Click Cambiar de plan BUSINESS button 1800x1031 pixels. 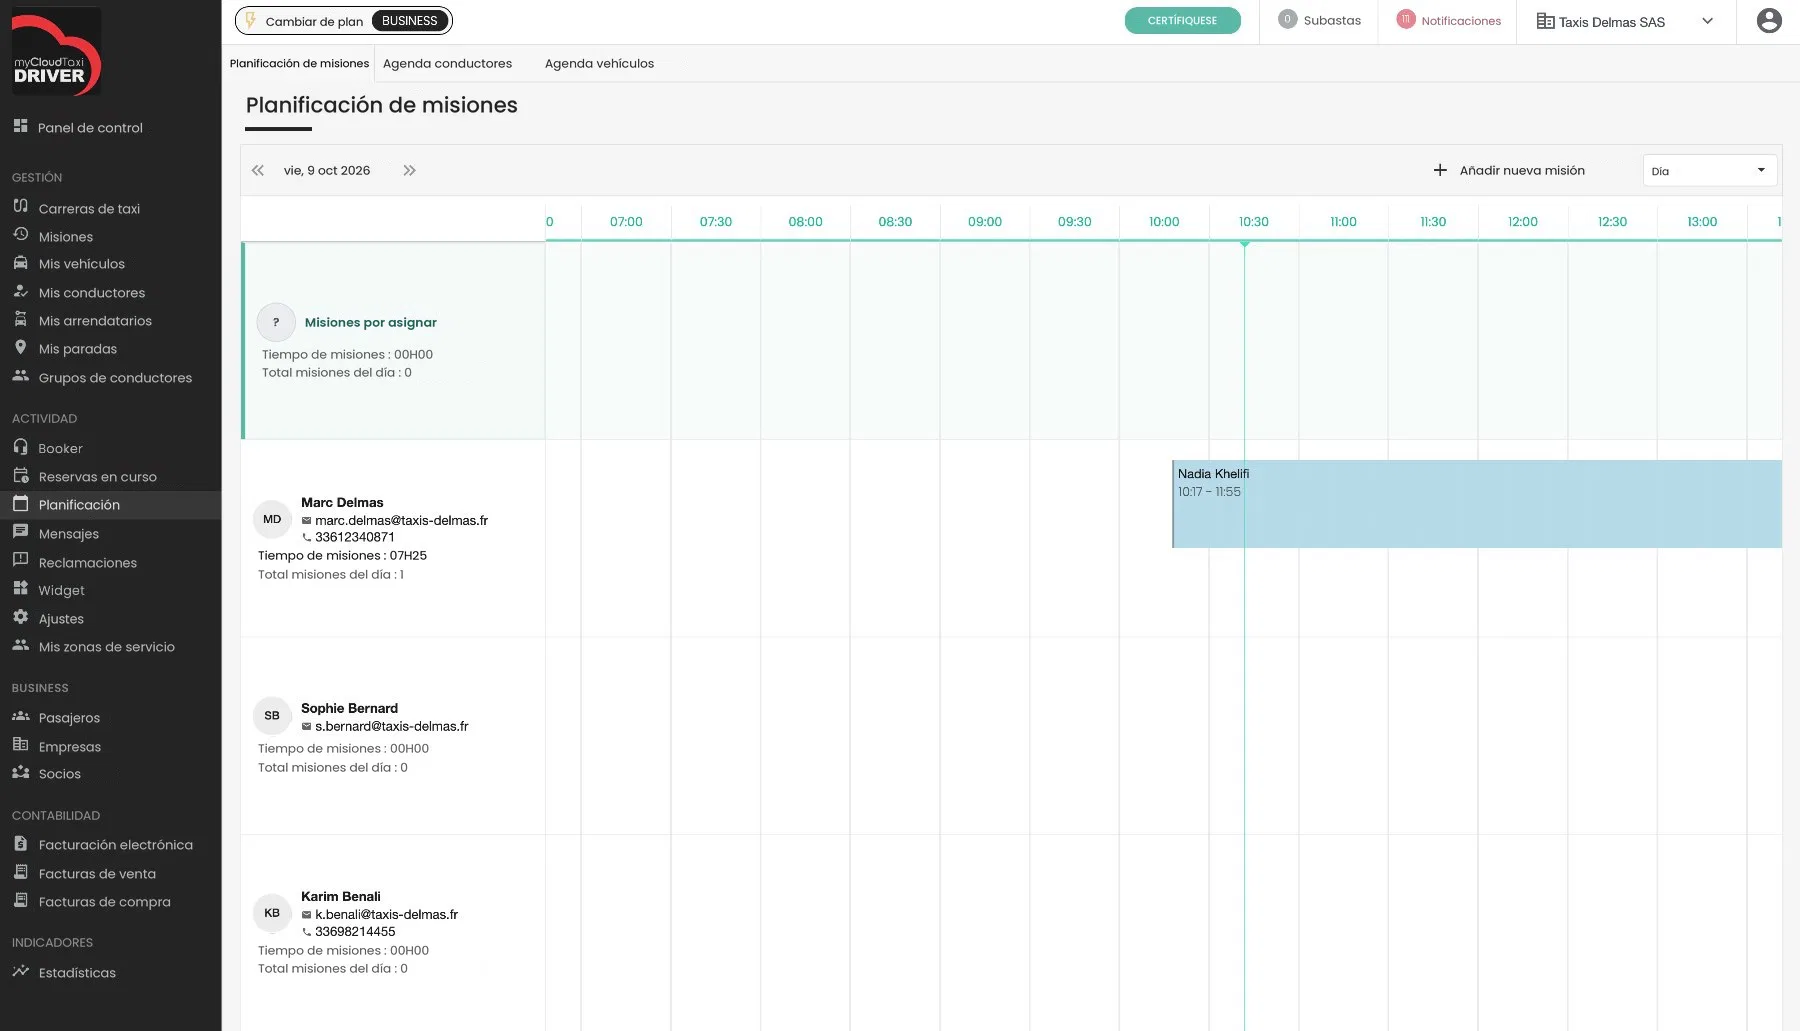click(343, 21)
